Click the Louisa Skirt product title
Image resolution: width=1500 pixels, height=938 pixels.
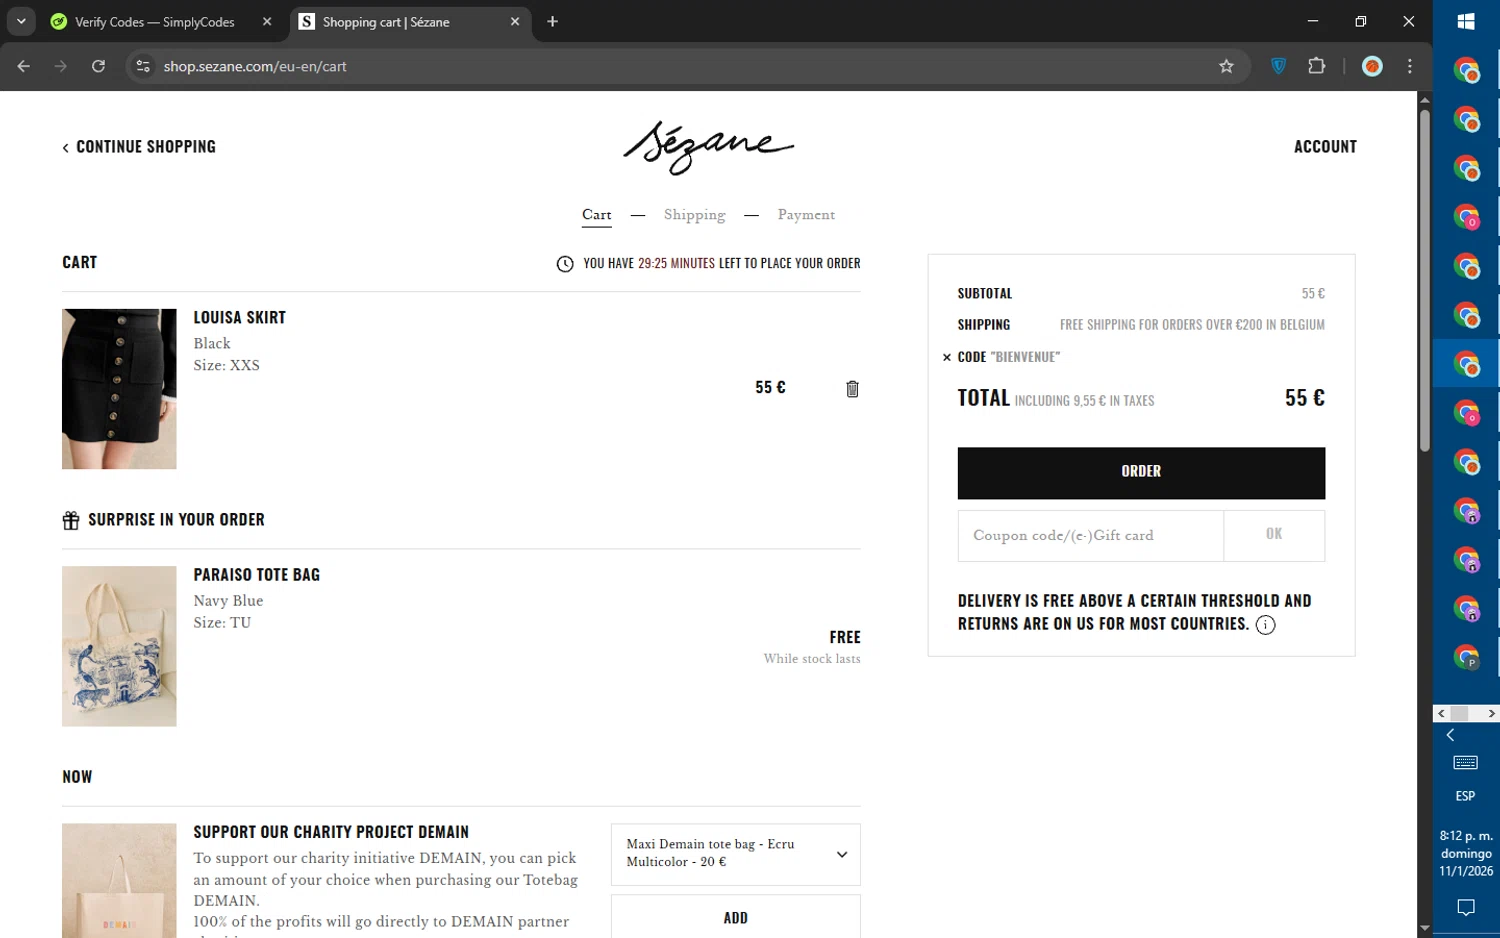click(x=240, y=318)
